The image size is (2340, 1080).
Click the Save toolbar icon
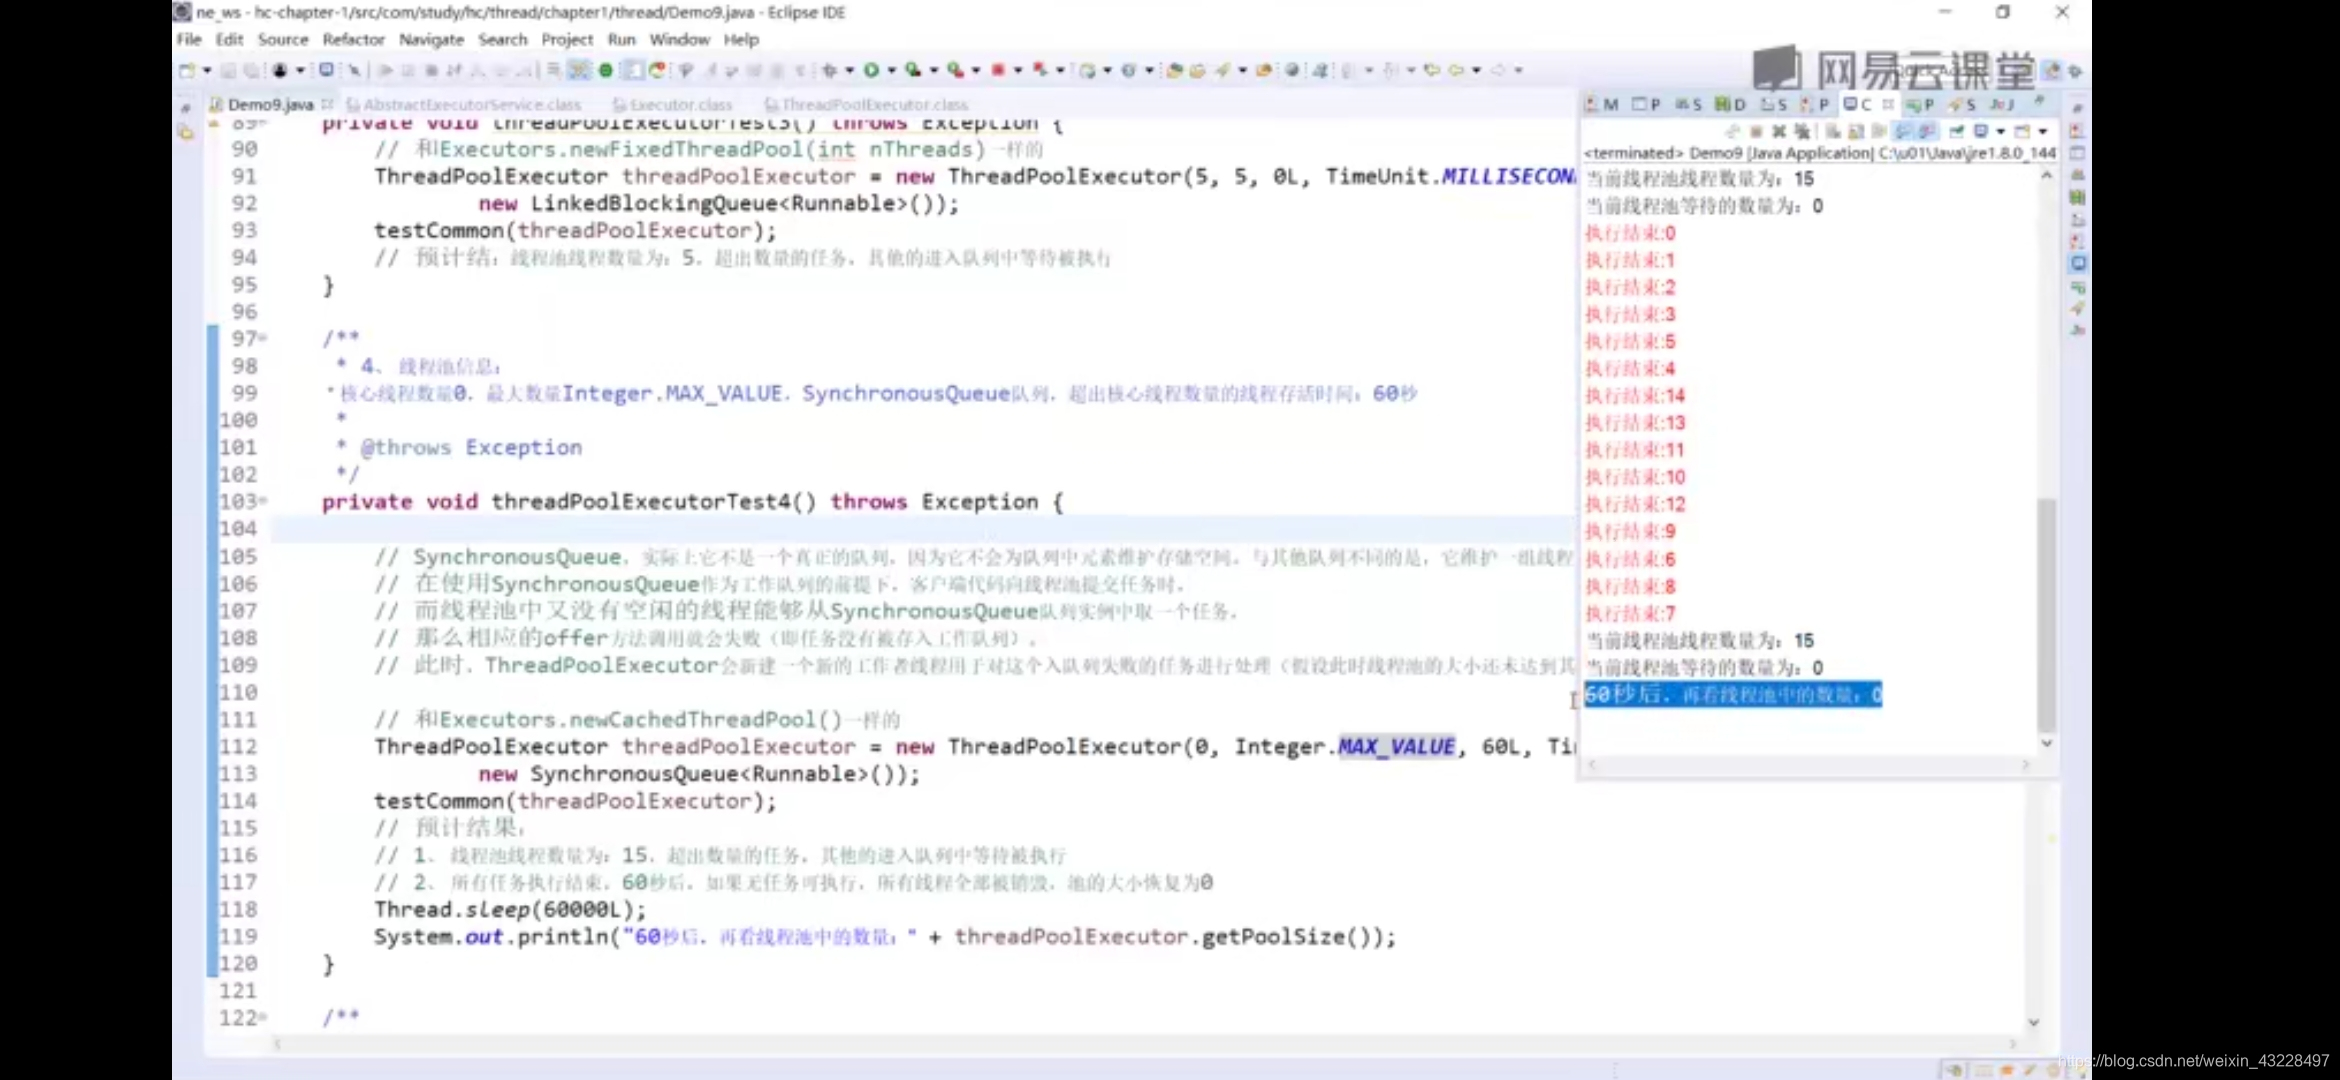tap(229, 70)
